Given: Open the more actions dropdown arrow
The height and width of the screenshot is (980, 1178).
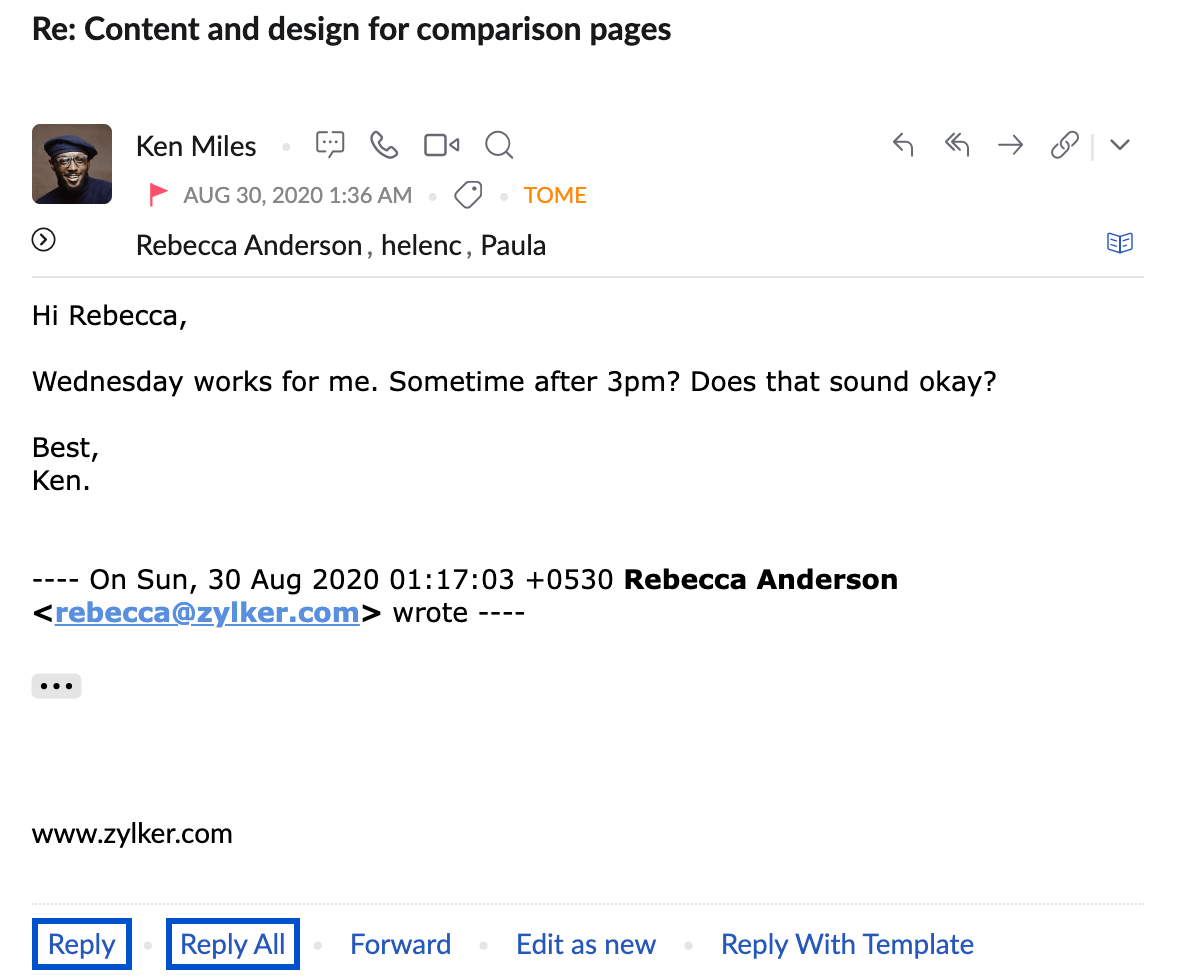Looking at the screenshot, I should pyautogui.click(x=1120, y=145).
